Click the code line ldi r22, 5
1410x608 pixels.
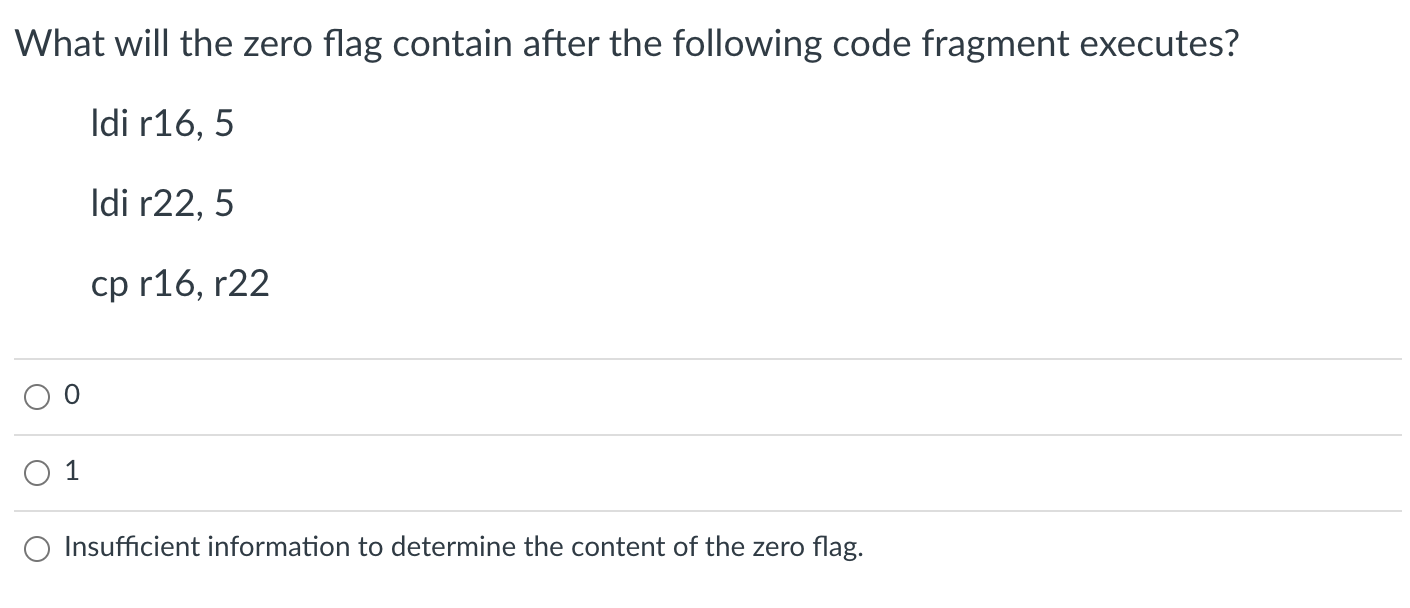pyautogui.click(x=161, y=203)
